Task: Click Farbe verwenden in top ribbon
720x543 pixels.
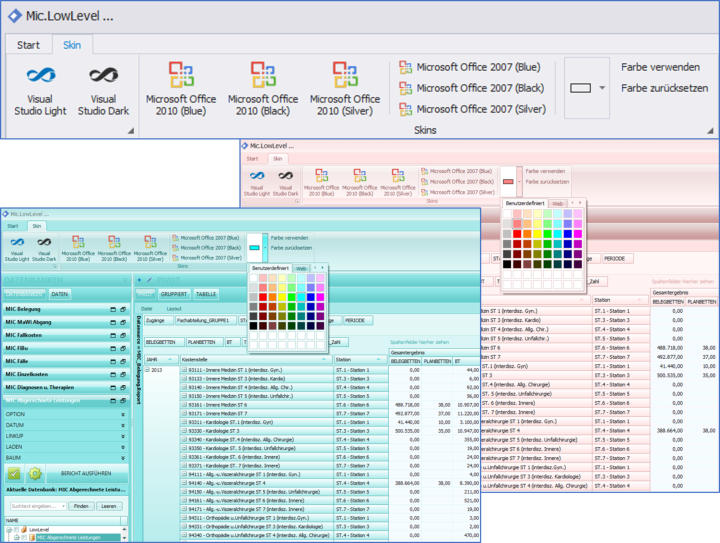Action: (x=660, y=67)
